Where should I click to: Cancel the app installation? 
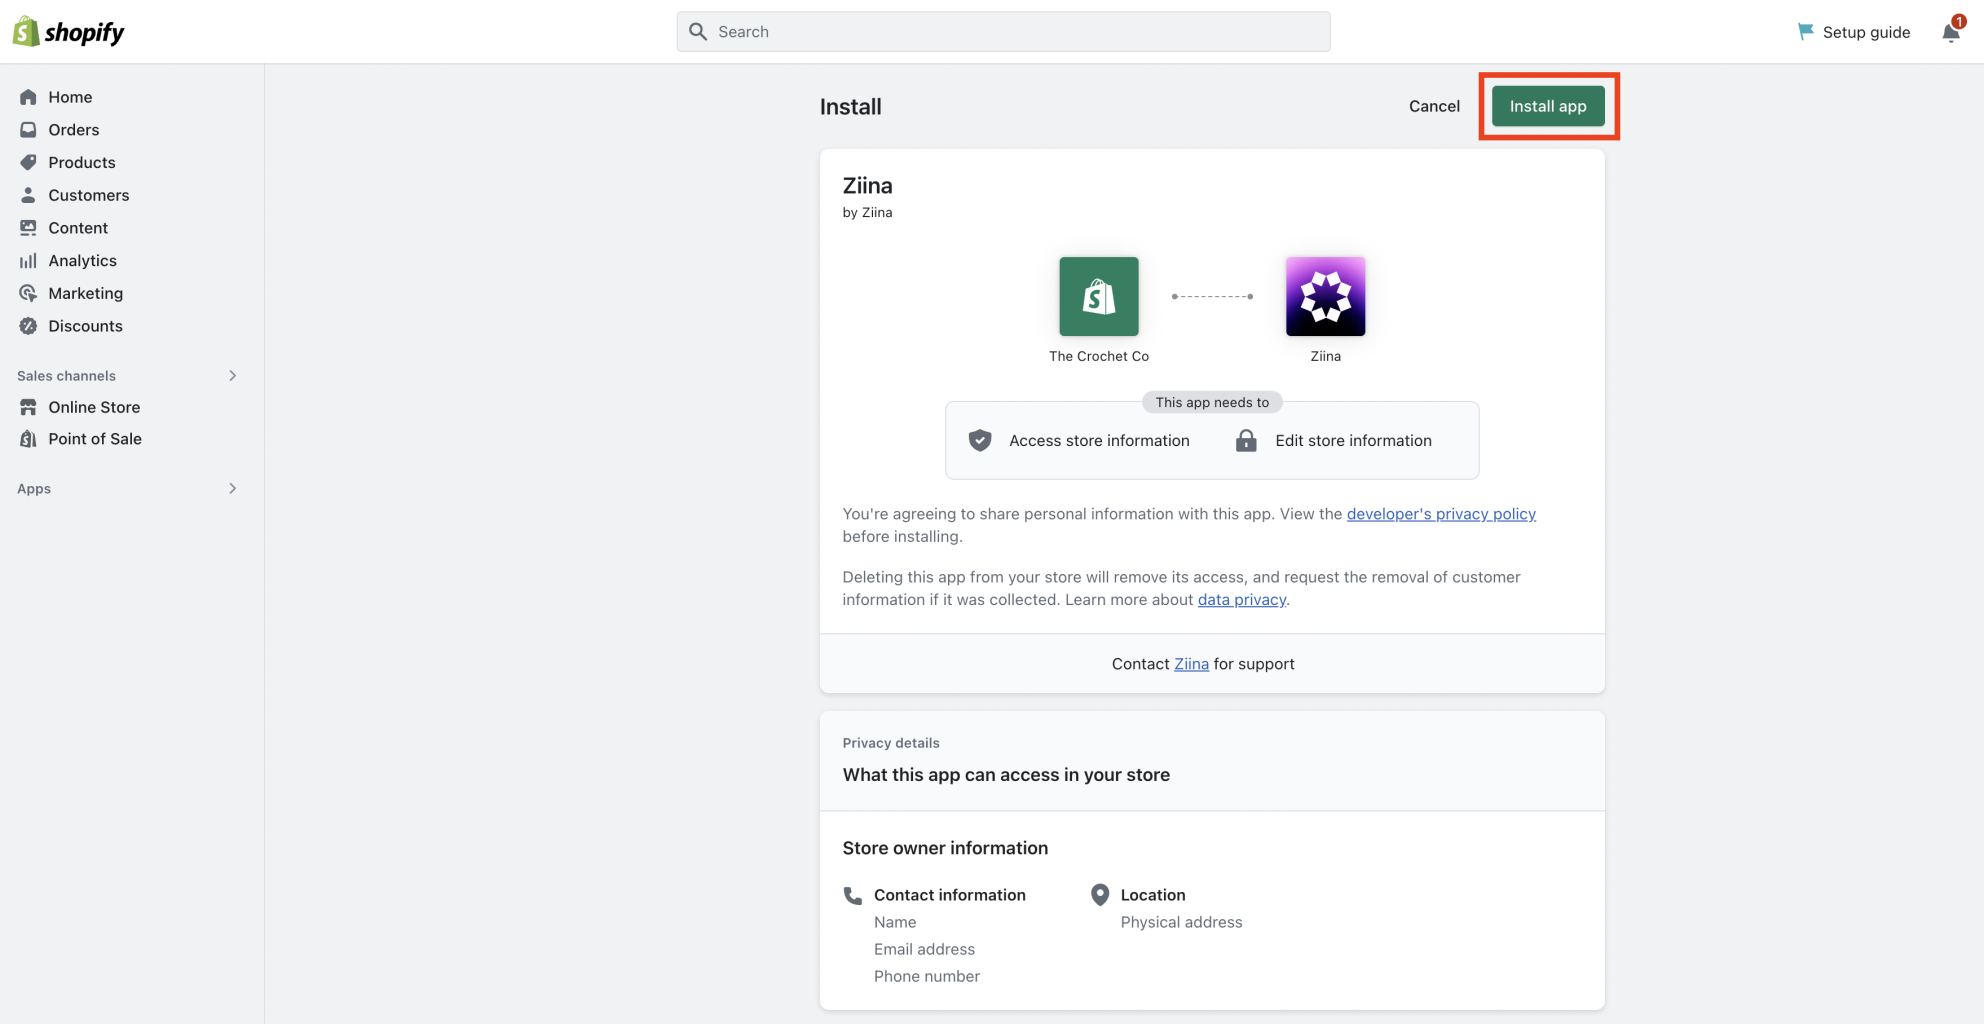point(1434,106)
